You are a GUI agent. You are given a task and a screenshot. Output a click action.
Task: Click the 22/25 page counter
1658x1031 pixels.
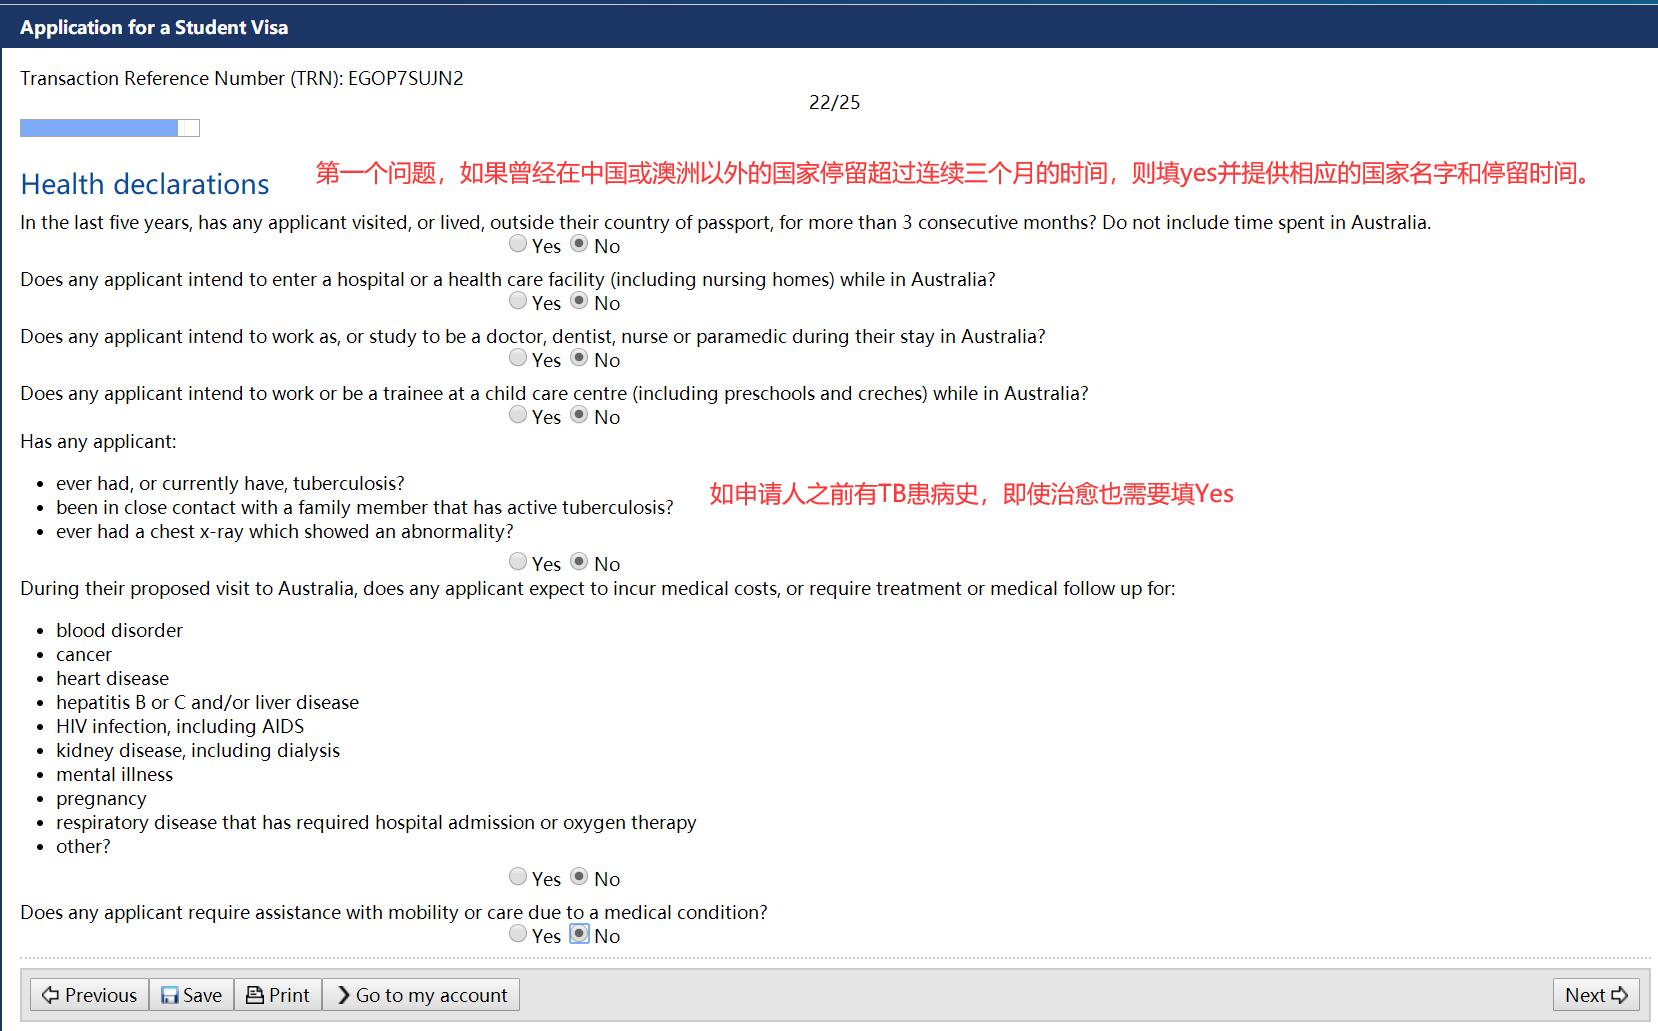pyautogui.click(x=835, y=102)
